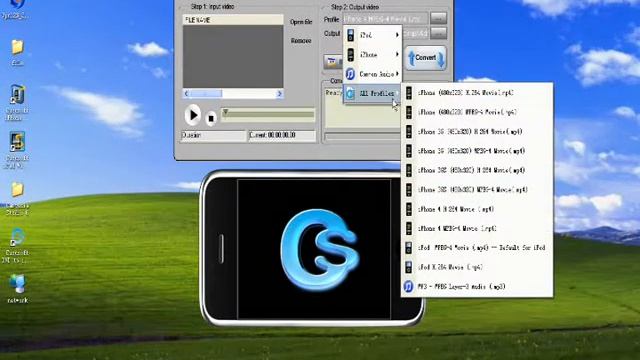The height and width of the screenshot is (360, 640).
Task: Click iPod icon beside MPEG-4 default entry
Action: [x=409, y=248]
